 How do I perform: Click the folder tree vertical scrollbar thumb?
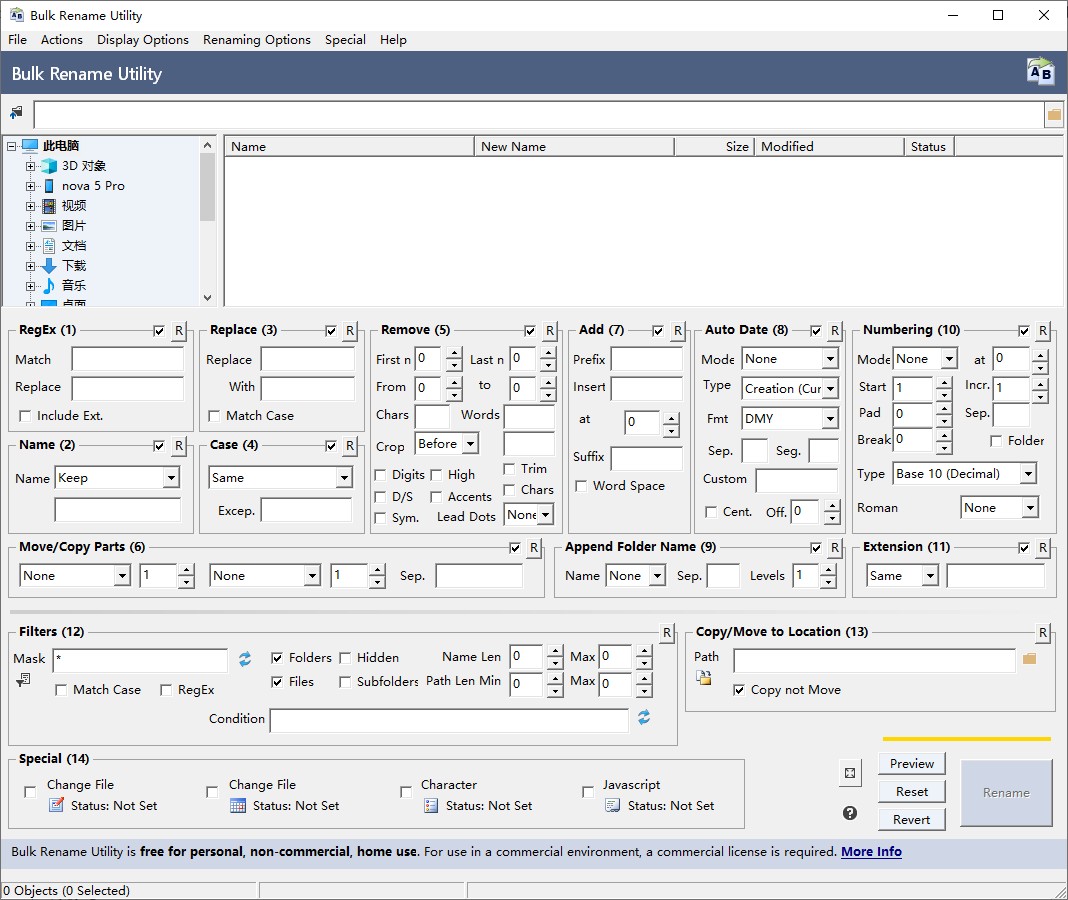point(208,187)
